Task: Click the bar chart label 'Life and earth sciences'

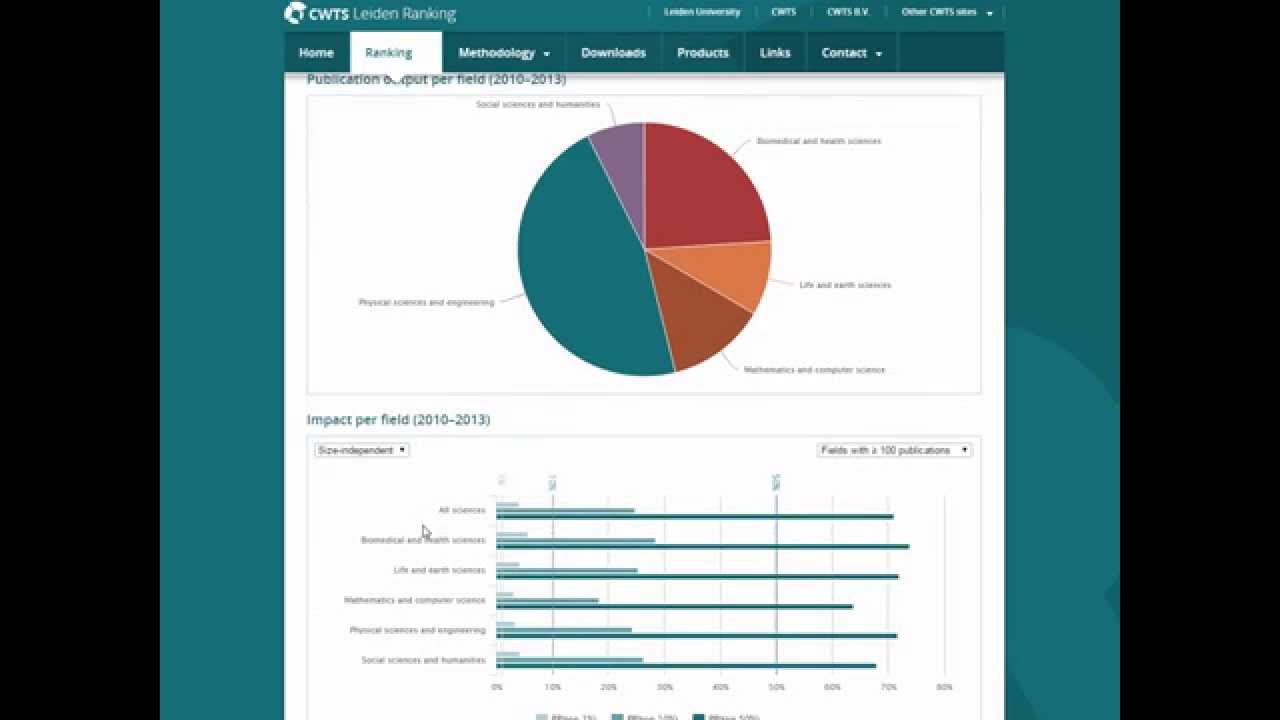Action: (x=440, y=570)
